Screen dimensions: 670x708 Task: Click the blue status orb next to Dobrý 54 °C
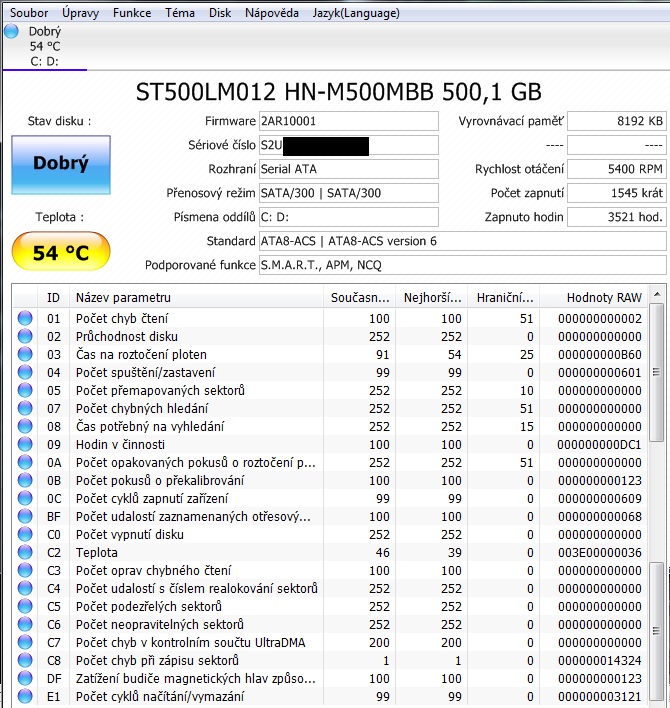click(11, 31)
